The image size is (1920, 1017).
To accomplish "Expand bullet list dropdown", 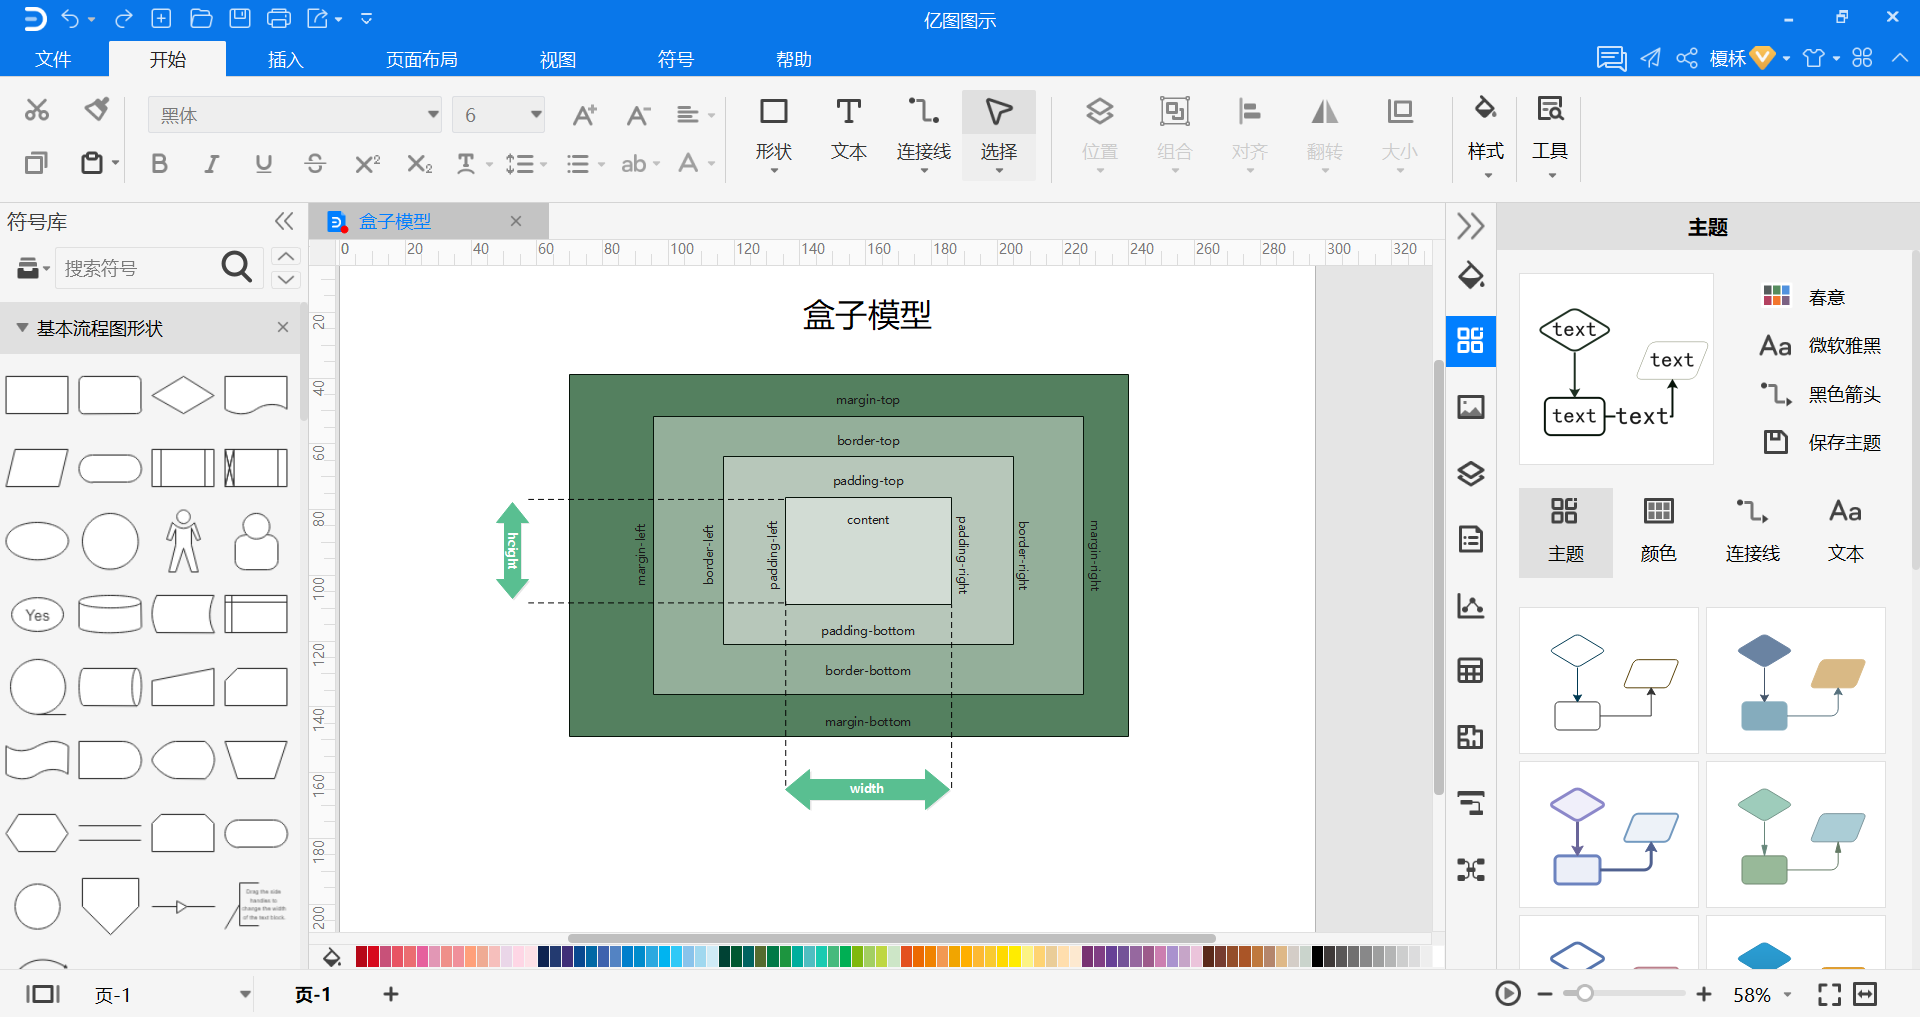I will (x=601, y=164).
